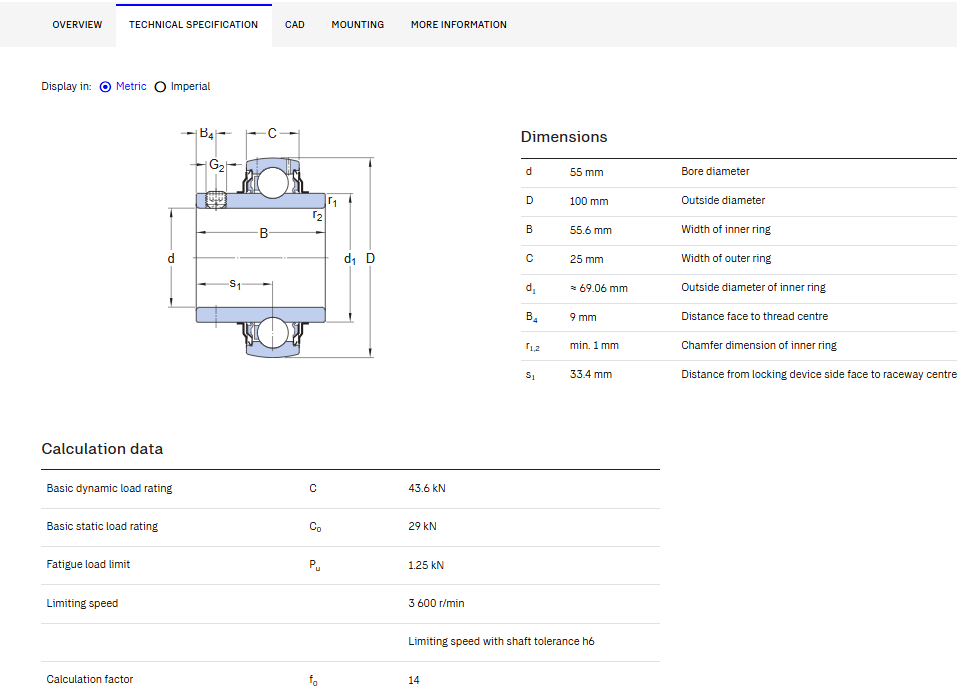Screen dimensions: 957x693
Task: Click the 'Fatigue load limit' label
Action: (88, 565)
